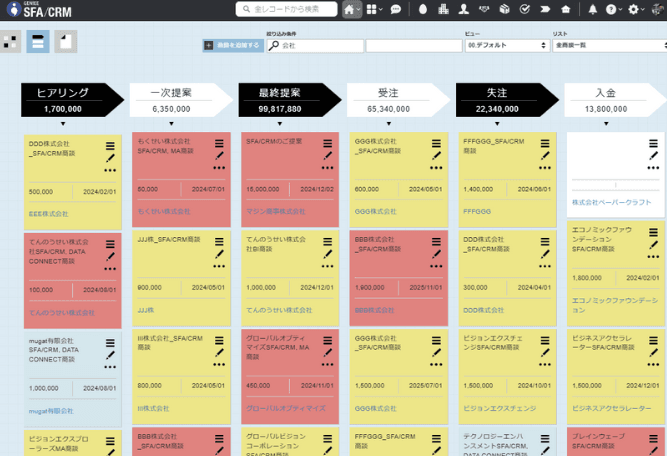667x456 pixels.
Task: Open the ビジネスアクセラレーター company link
Action: pyautogui.click(x=612, y=408)
